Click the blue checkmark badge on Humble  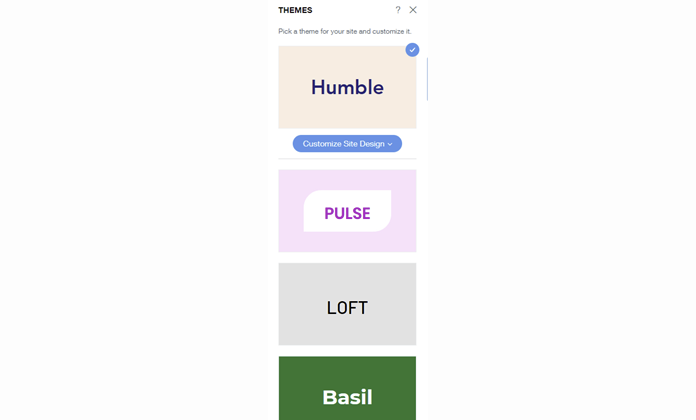click(412, 50)
